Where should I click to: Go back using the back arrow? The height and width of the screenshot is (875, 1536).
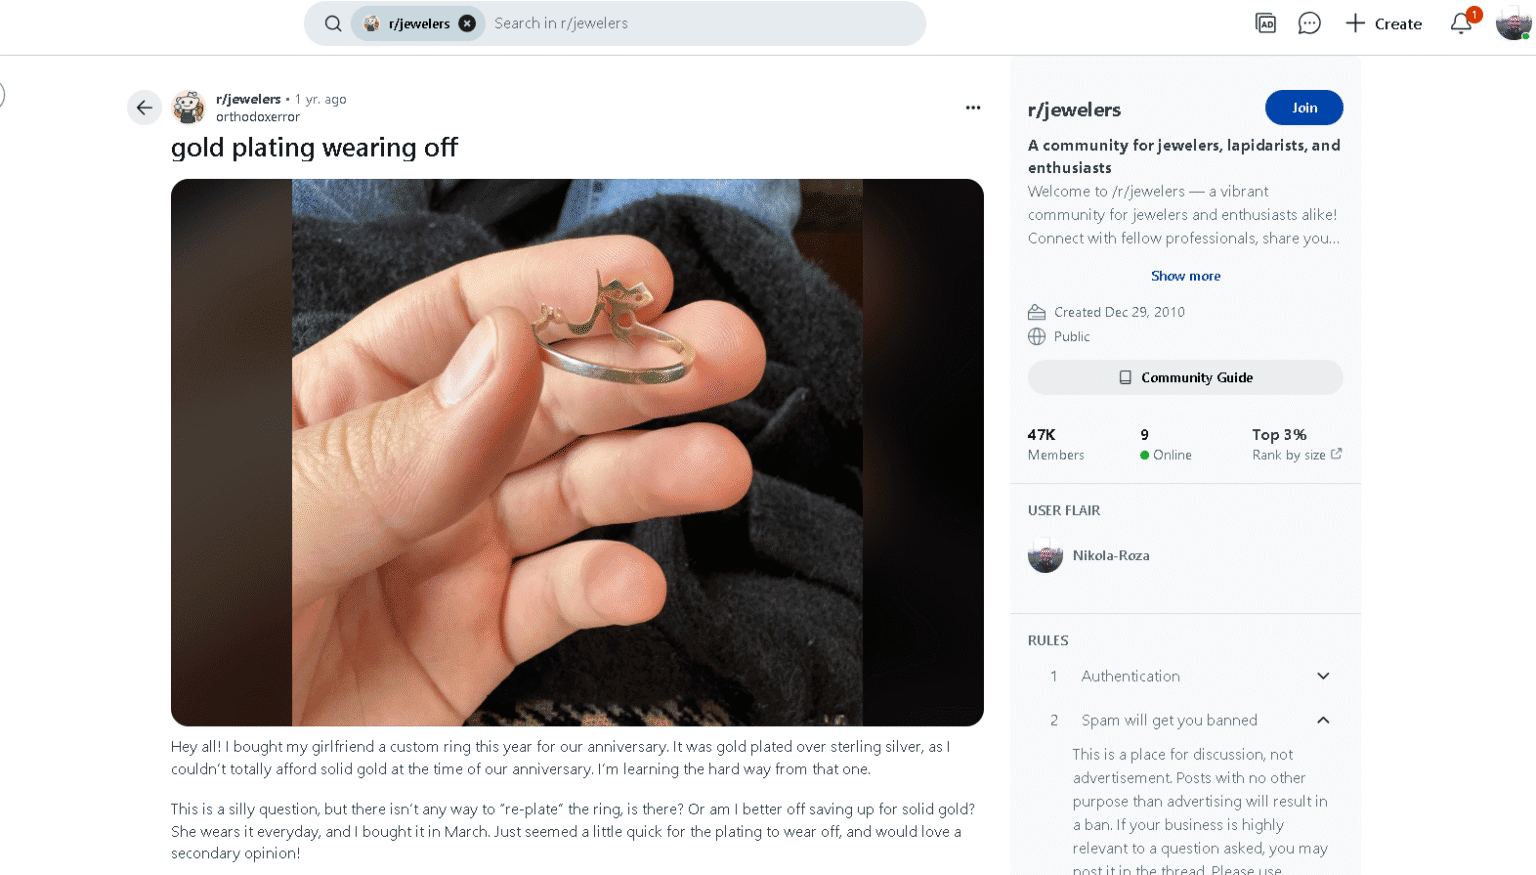145,108
